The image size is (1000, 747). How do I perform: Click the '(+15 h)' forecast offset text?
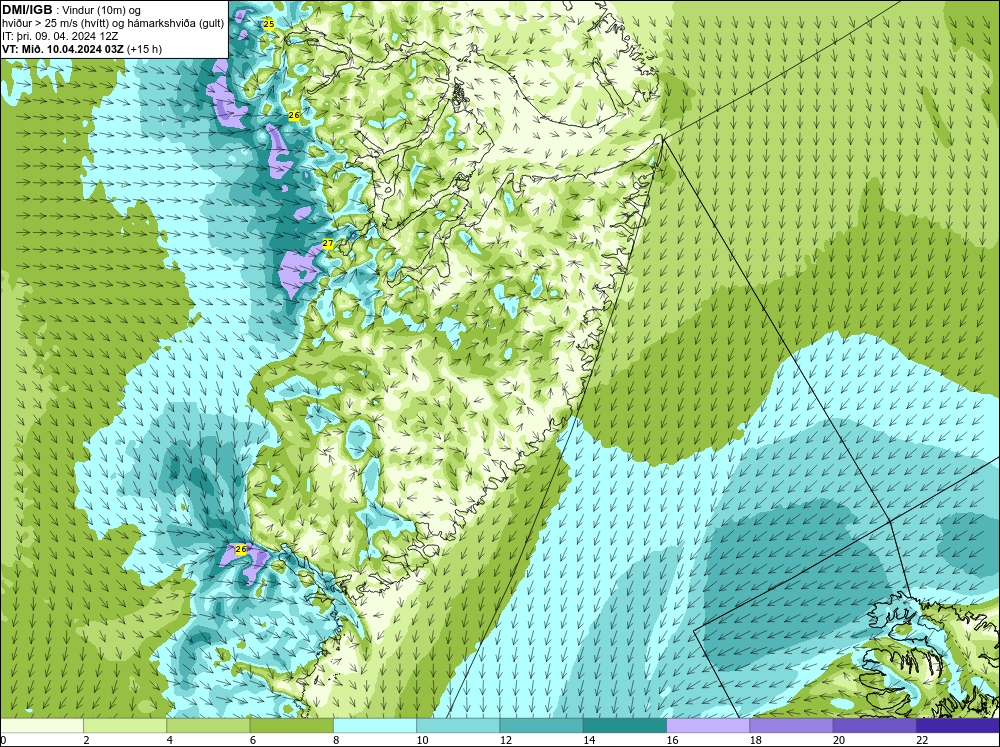(145, 49)
